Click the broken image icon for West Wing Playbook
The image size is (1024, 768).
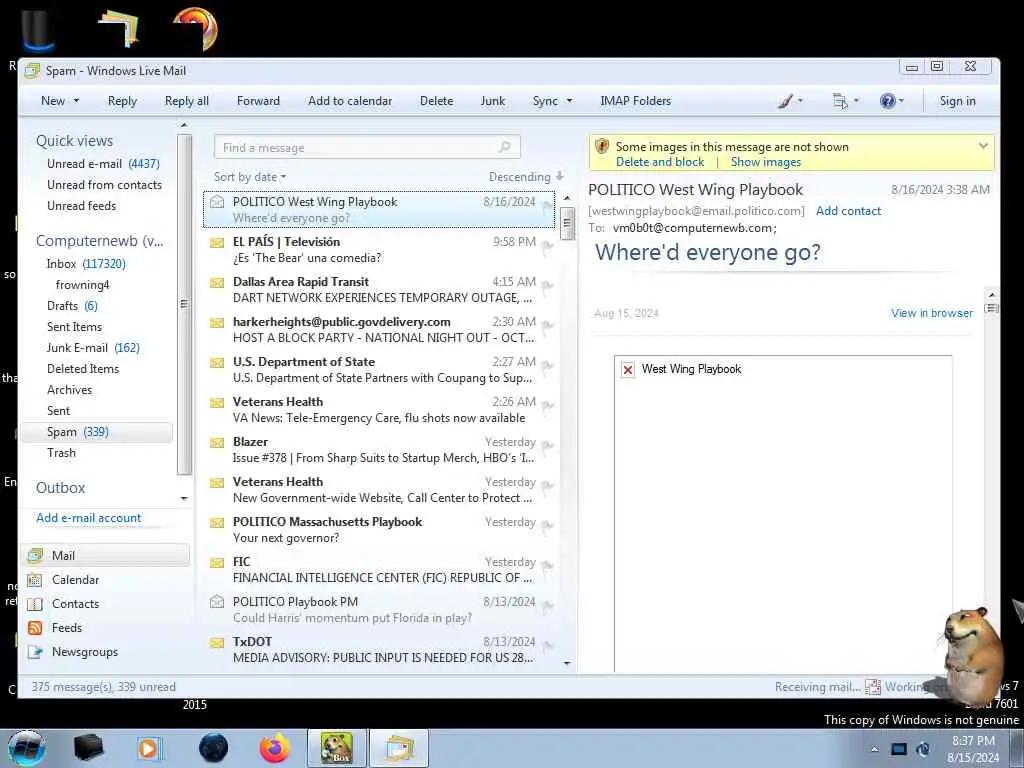click(x=628, y=370)
